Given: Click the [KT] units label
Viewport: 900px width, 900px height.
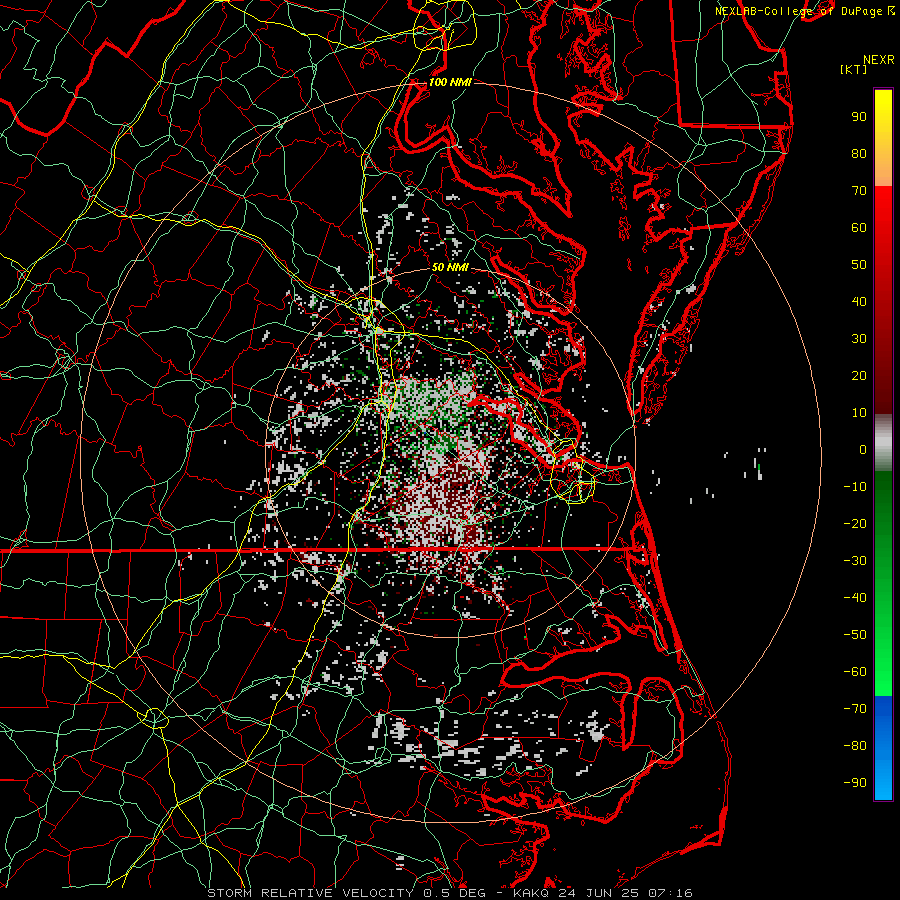Looking at the screenshot, I should pos(854,69).
